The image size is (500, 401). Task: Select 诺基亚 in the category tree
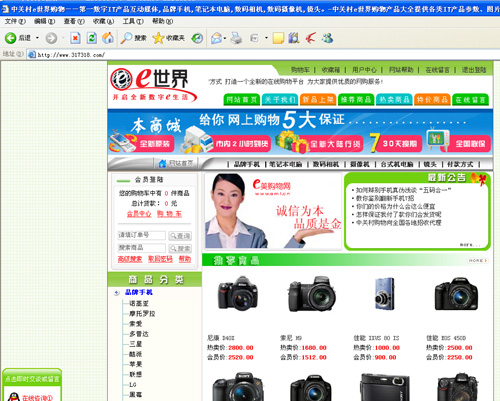click(139, 304)
